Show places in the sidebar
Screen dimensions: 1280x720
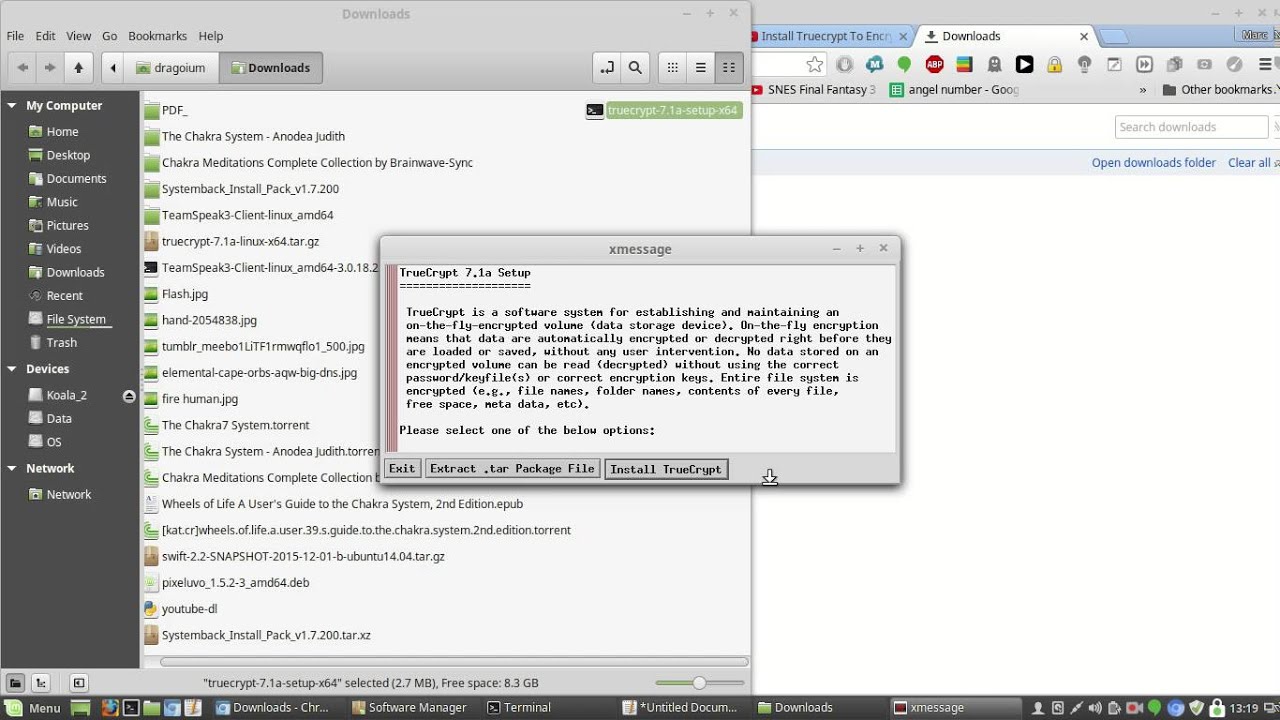[15, 683]
